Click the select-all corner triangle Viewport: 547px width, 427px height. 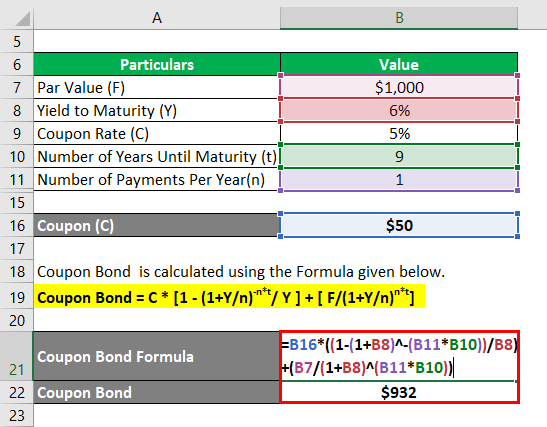pyautogui.click(x=23, y=18)
